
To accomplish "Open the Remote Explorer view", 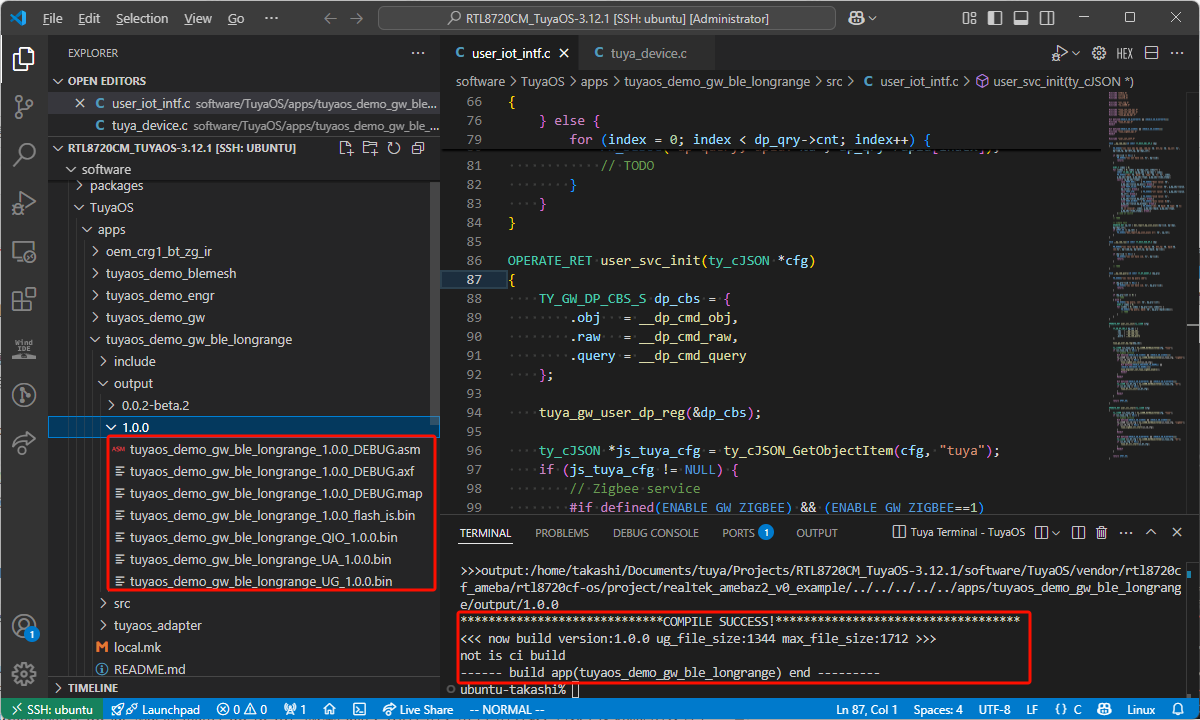I will (23, 251).
